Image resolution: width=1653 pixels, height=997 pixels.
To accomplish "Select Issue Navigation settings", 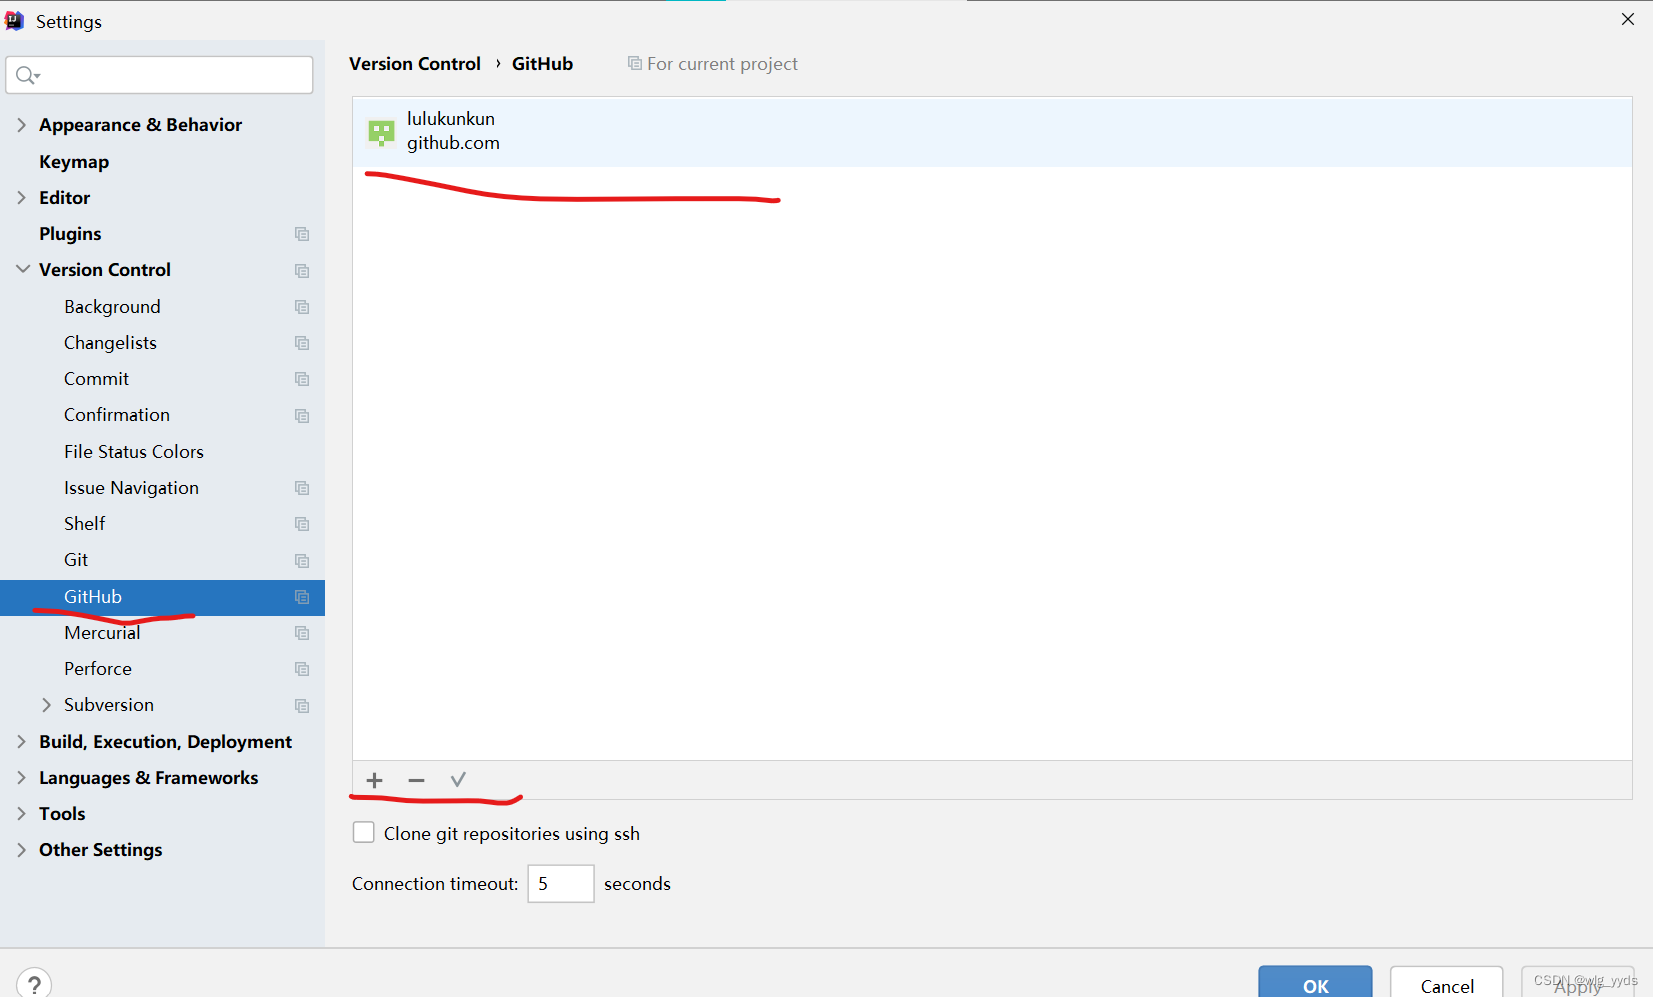I will [131, 488].
